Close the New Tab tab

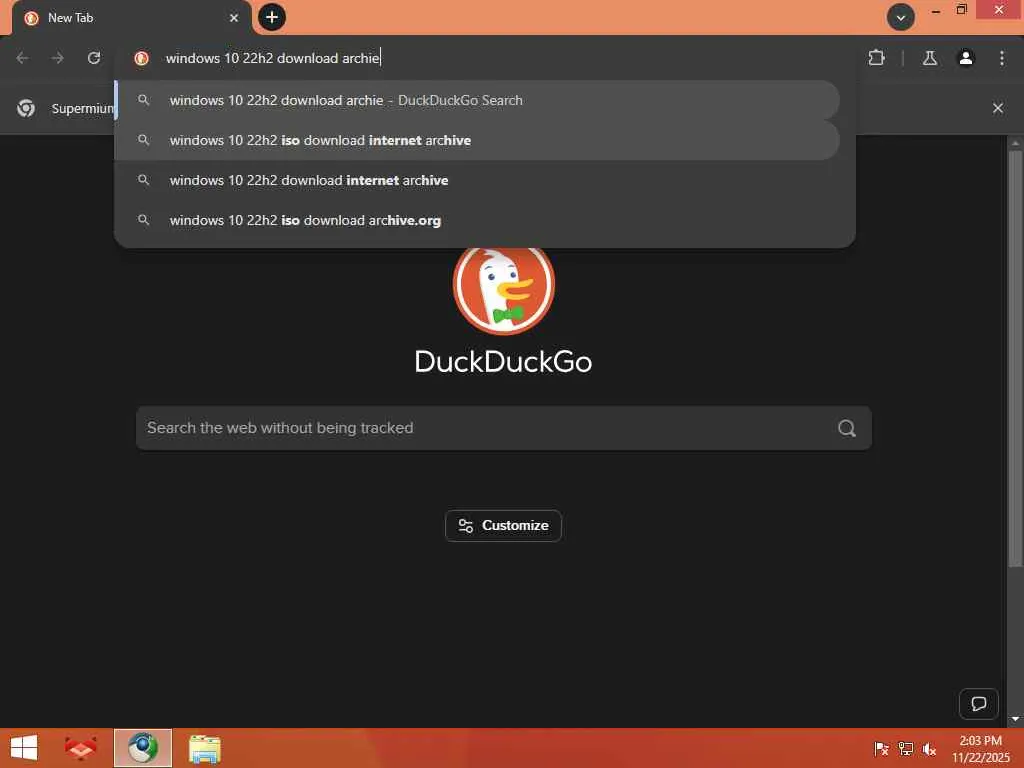(x=234, y=18)
